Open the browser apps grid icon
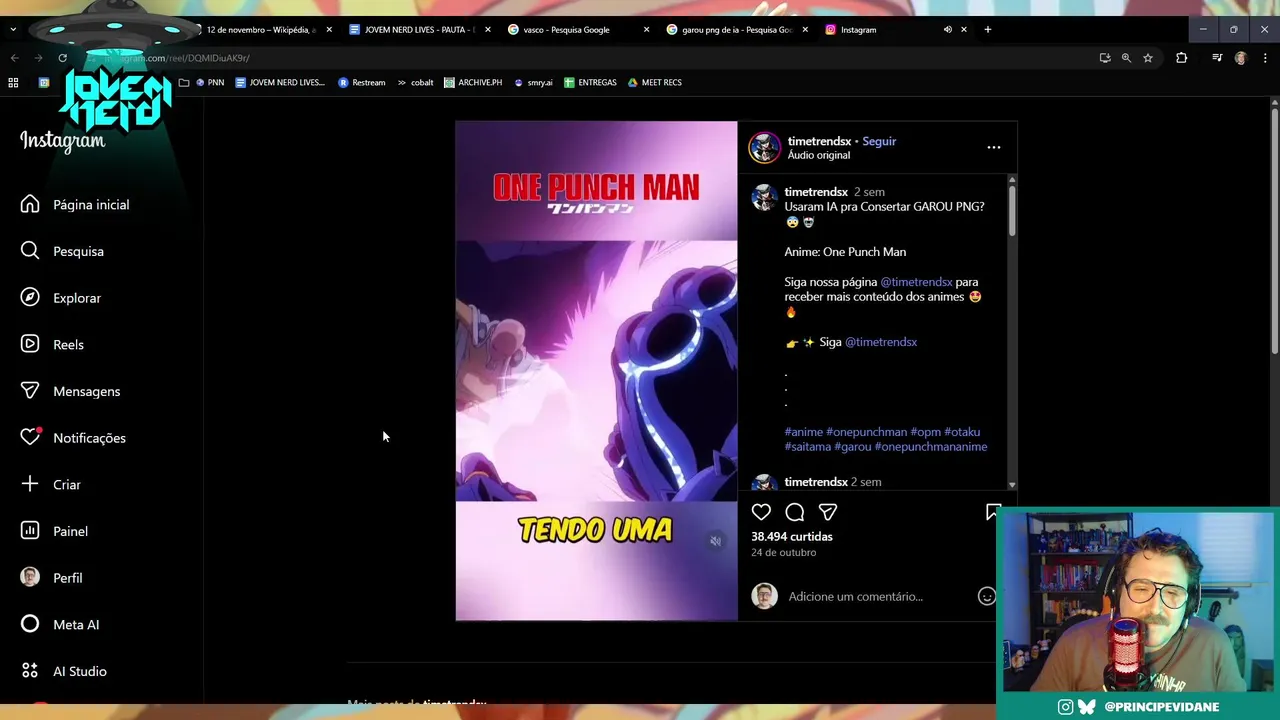1280x720 pixels. [13, 82]
